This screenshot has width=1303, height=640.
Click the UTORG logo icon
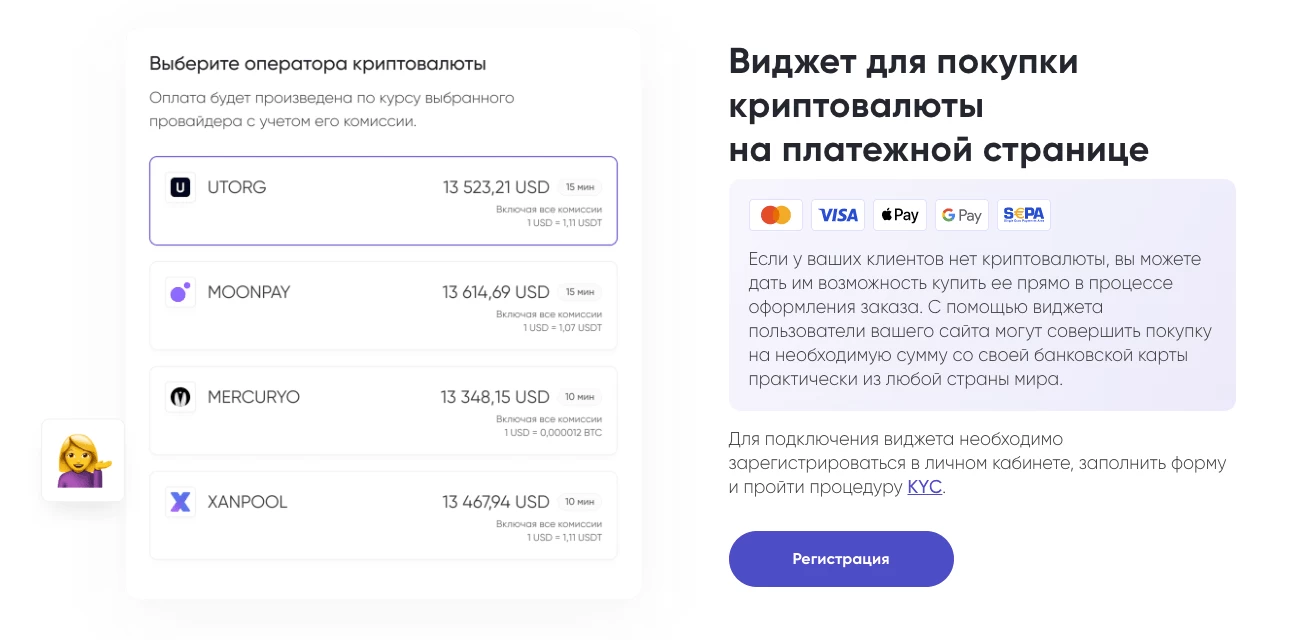pyautogui.click(x=180, y=187)
